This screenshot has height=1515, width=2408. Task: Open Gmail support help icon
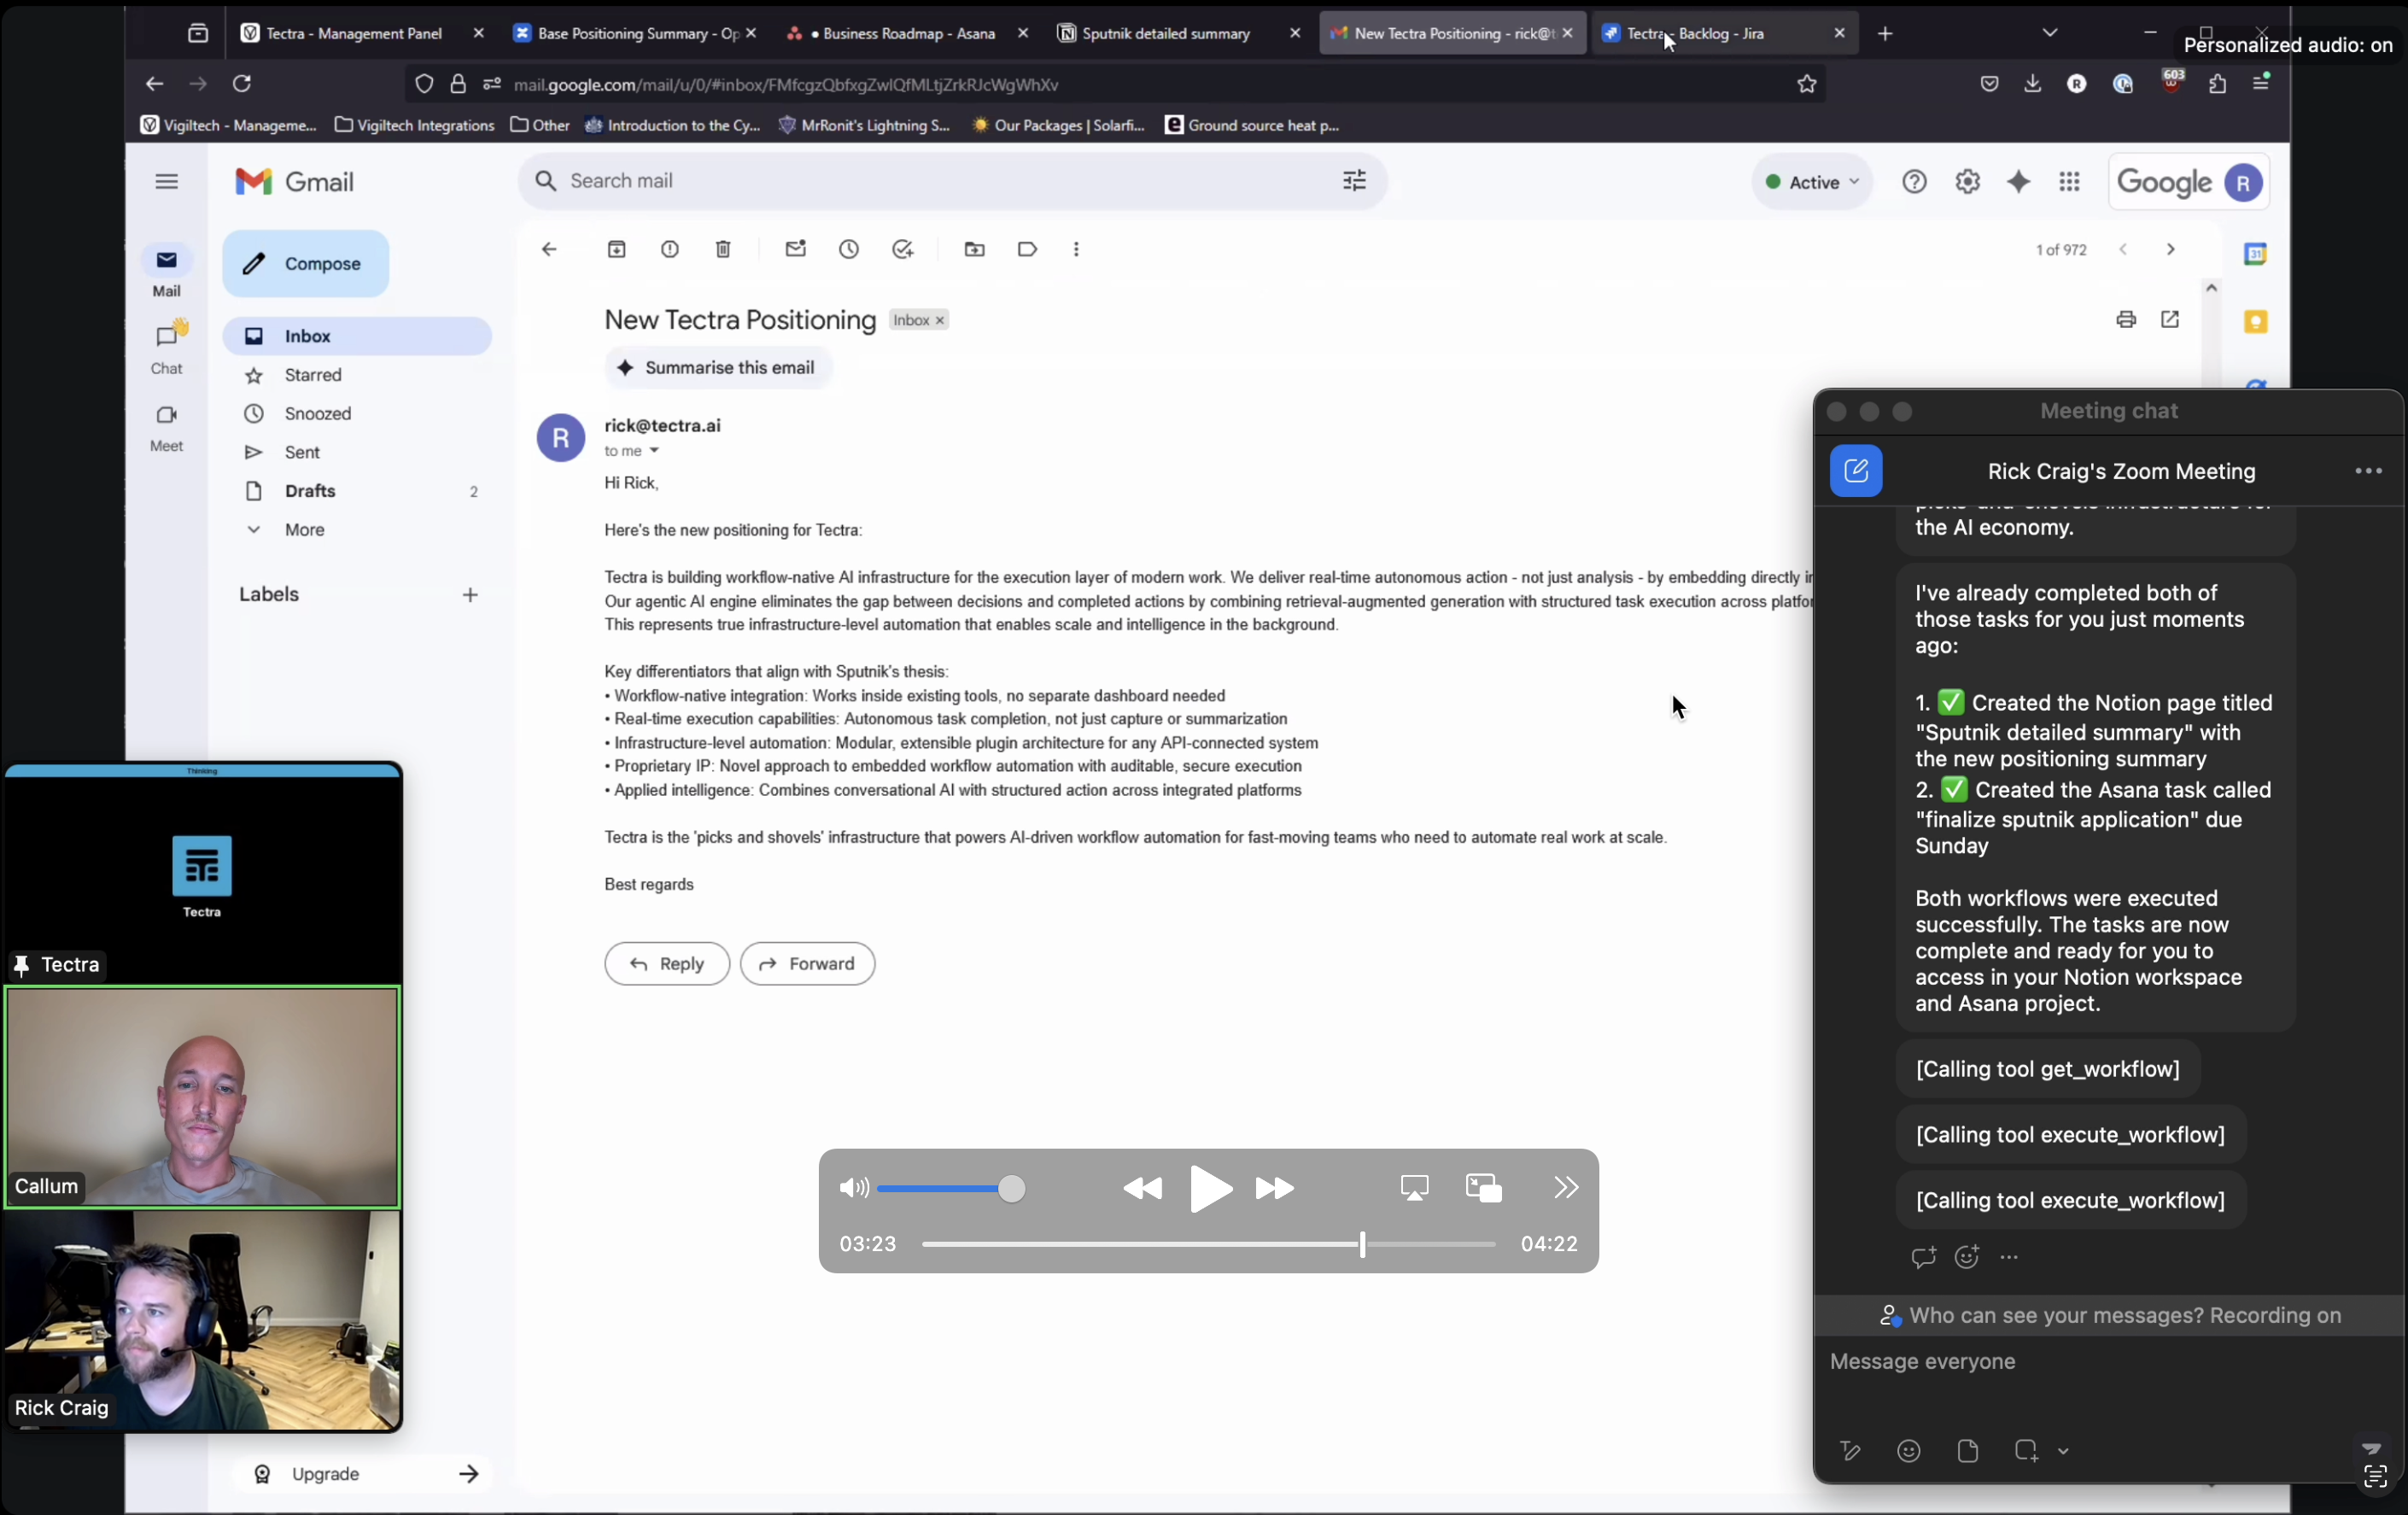[1914, 182]
